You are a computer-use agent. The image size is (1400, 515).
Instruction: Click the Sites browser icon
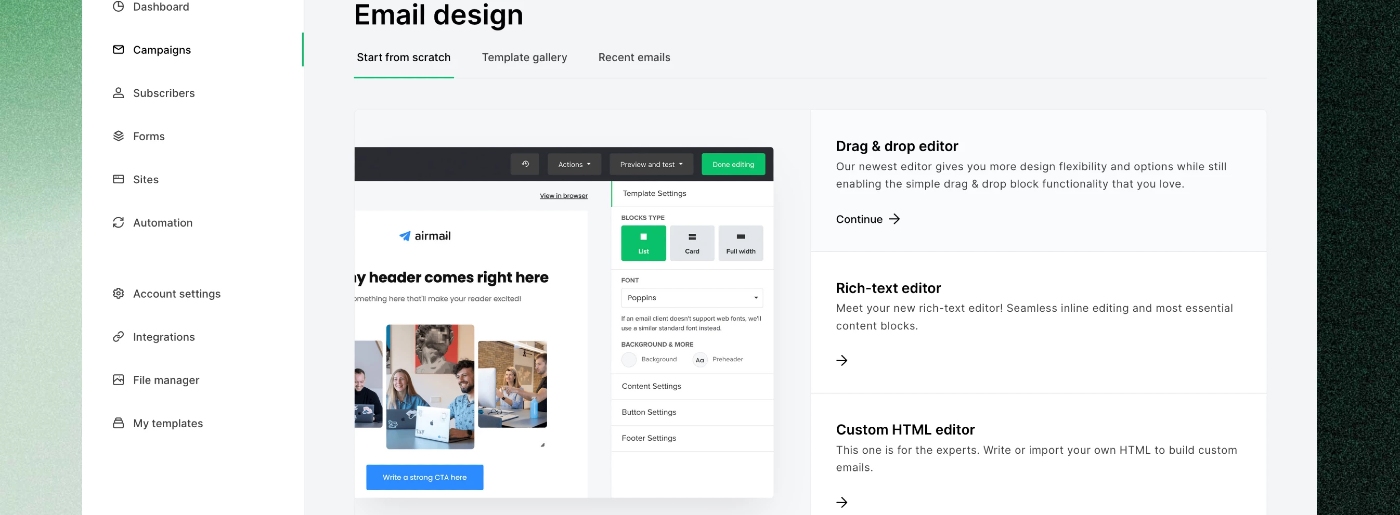tap(118, 180)
